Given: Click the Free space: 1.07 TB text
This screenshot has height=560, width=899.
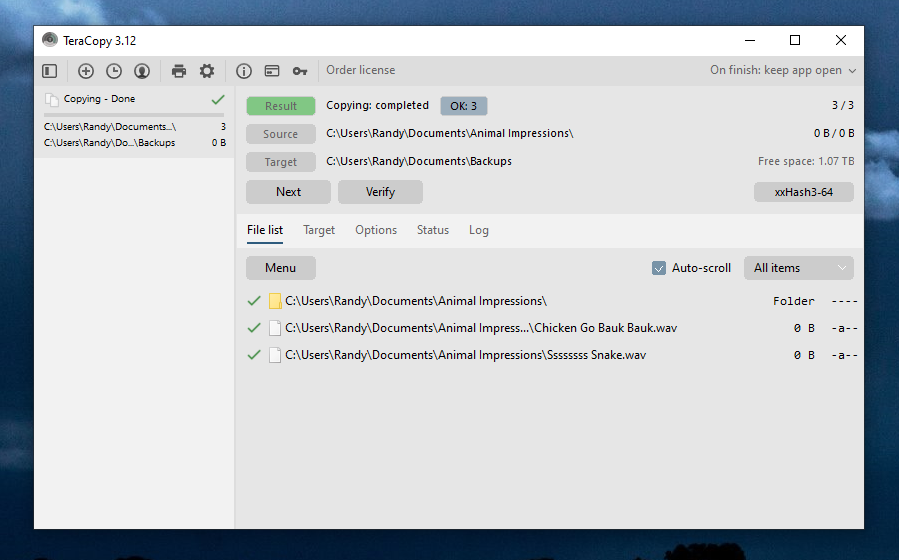Looking at the screenshot, I should click(x=806, y=161).
